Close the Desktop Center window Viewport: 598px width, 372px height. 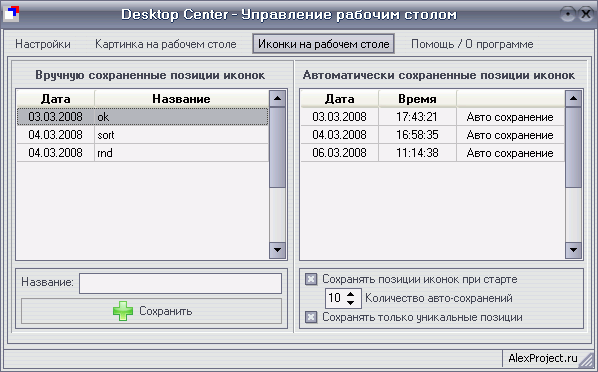(x=585, y=14)
